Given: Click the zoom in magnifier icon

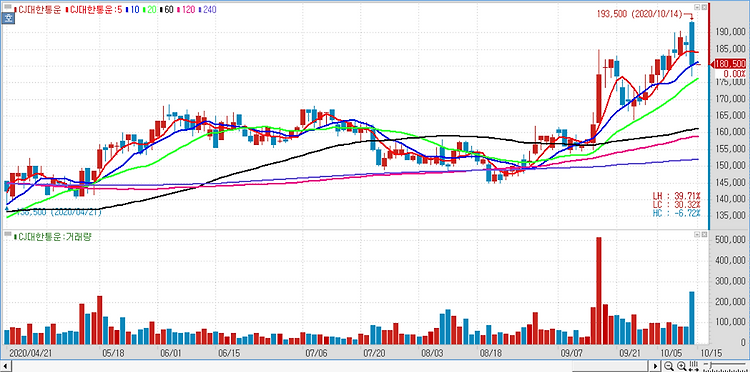Looking at the screenshot, I should 681,366.
